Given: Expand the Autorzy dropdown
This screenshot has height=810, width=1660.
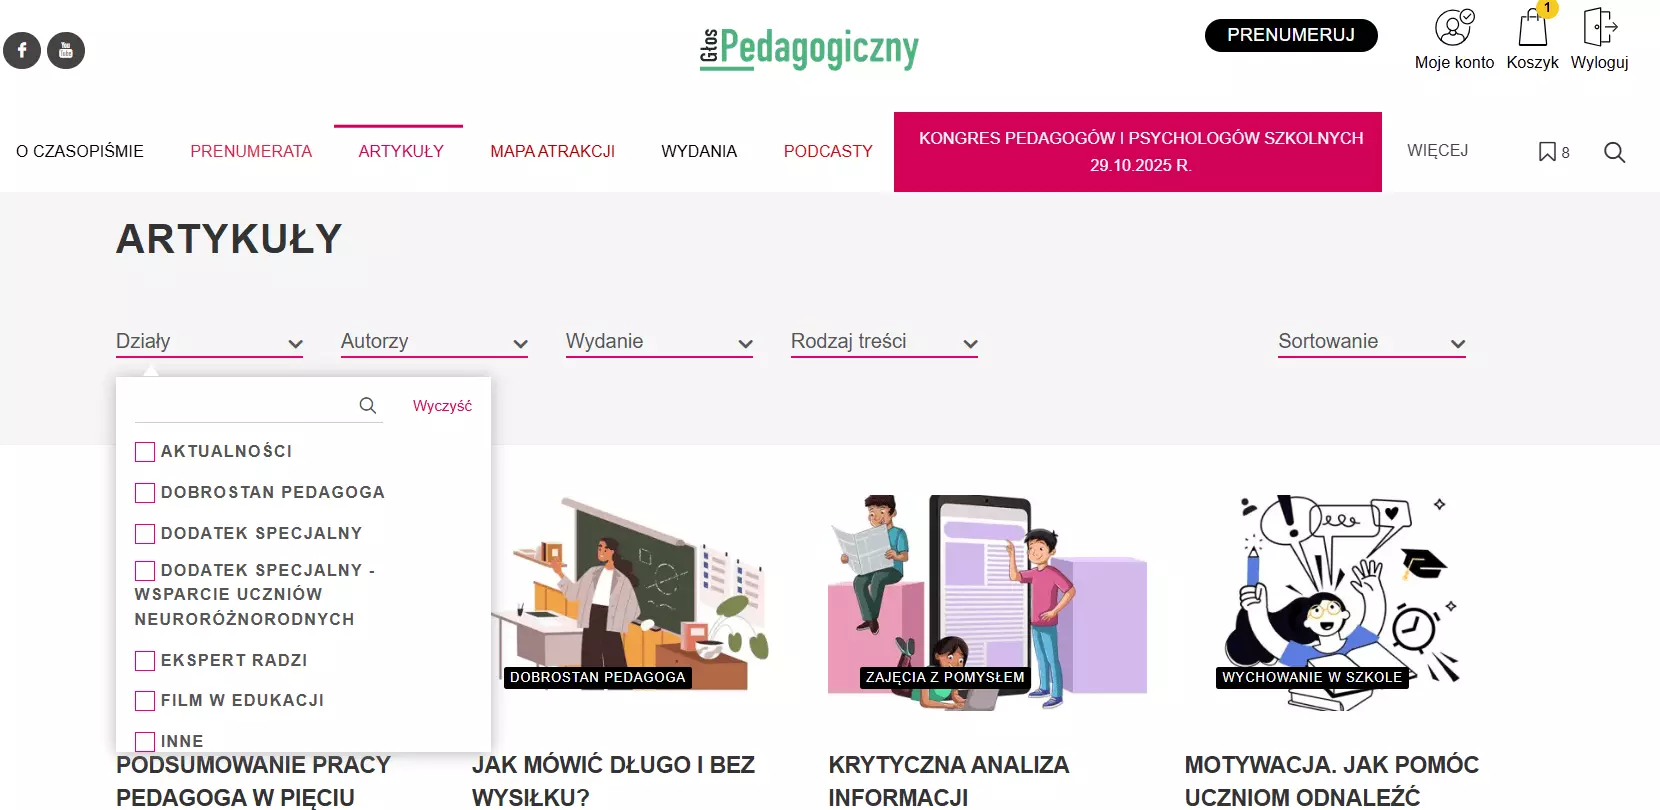Looking at the screenshot, I should 434,342.
